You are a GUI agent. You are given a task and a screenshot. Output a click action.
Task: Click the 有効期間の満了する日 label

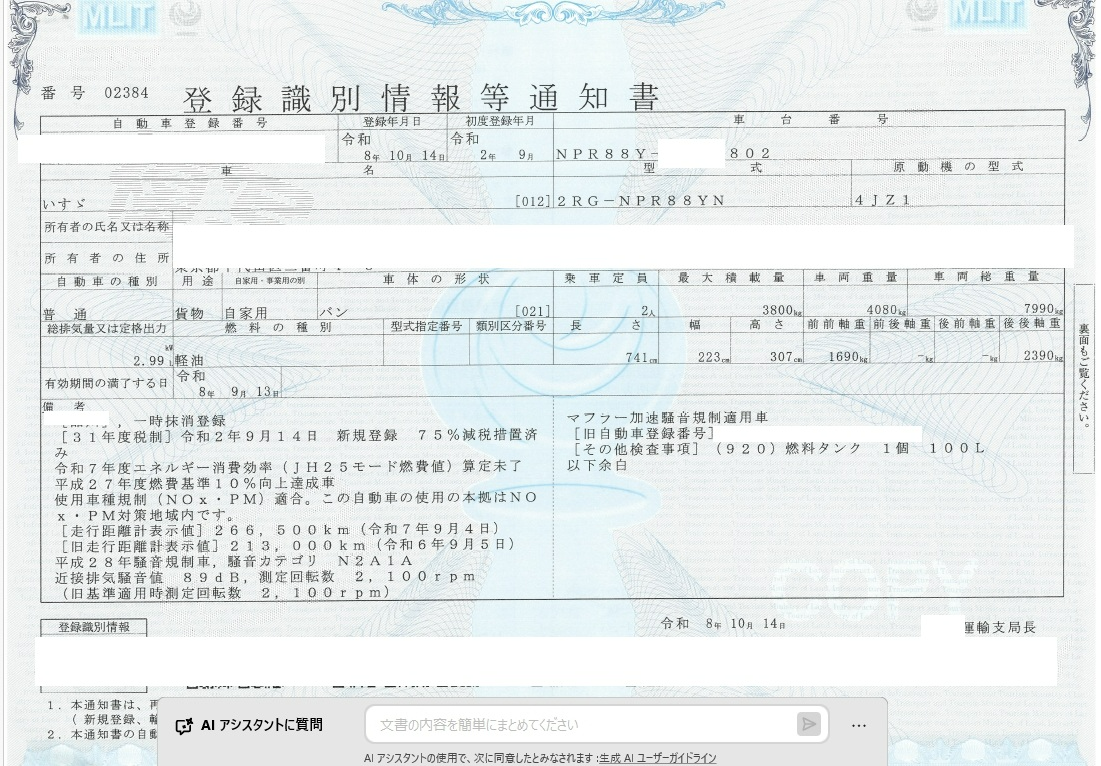(106, 383)
